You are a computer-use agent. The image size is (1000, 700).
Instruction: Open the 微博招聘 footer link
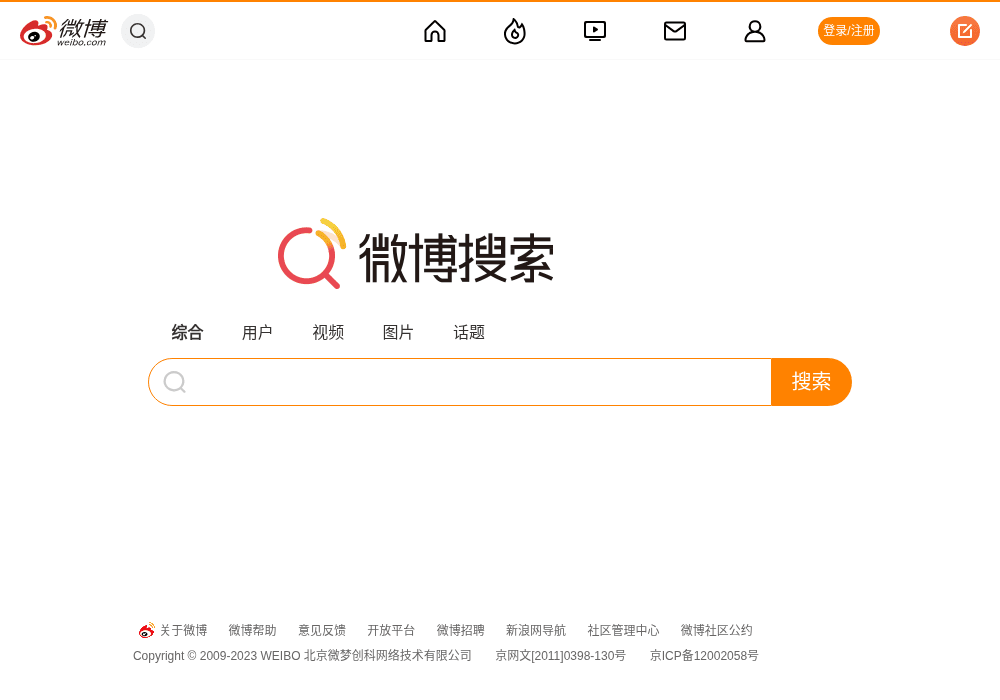[460, 631]
